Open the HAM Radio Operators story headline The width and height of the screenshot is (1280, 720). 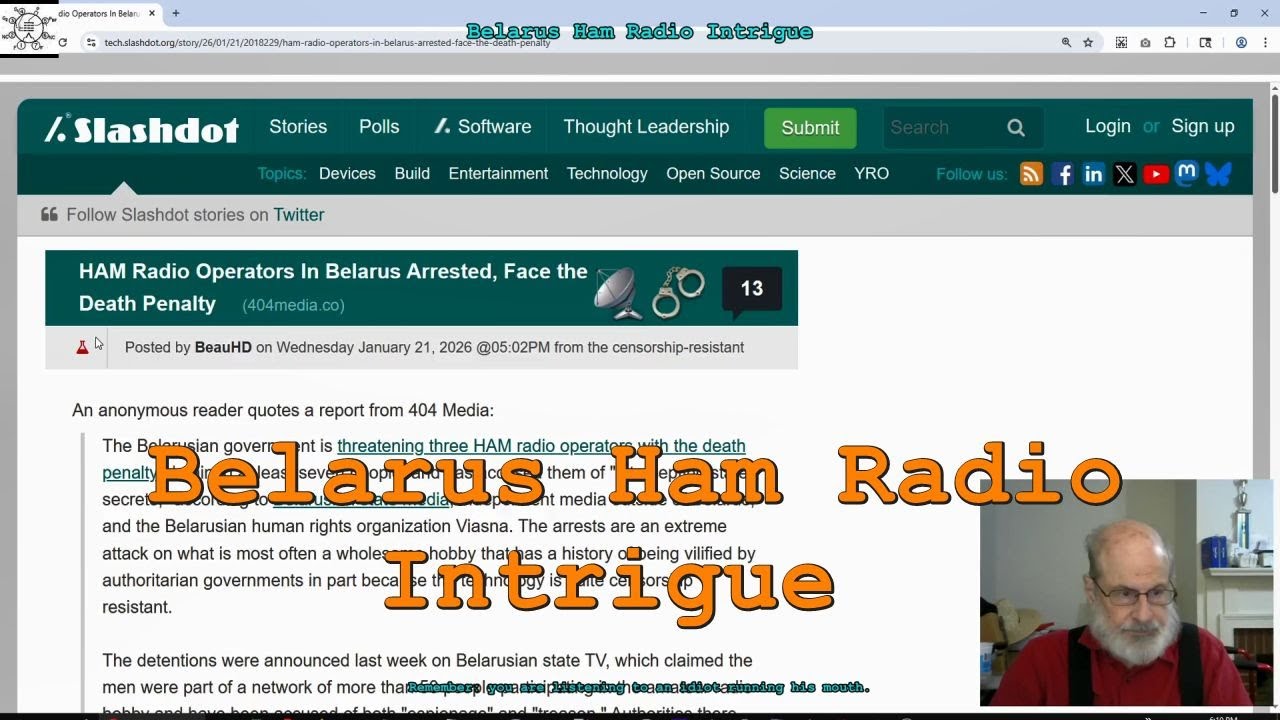pos(333,287)
